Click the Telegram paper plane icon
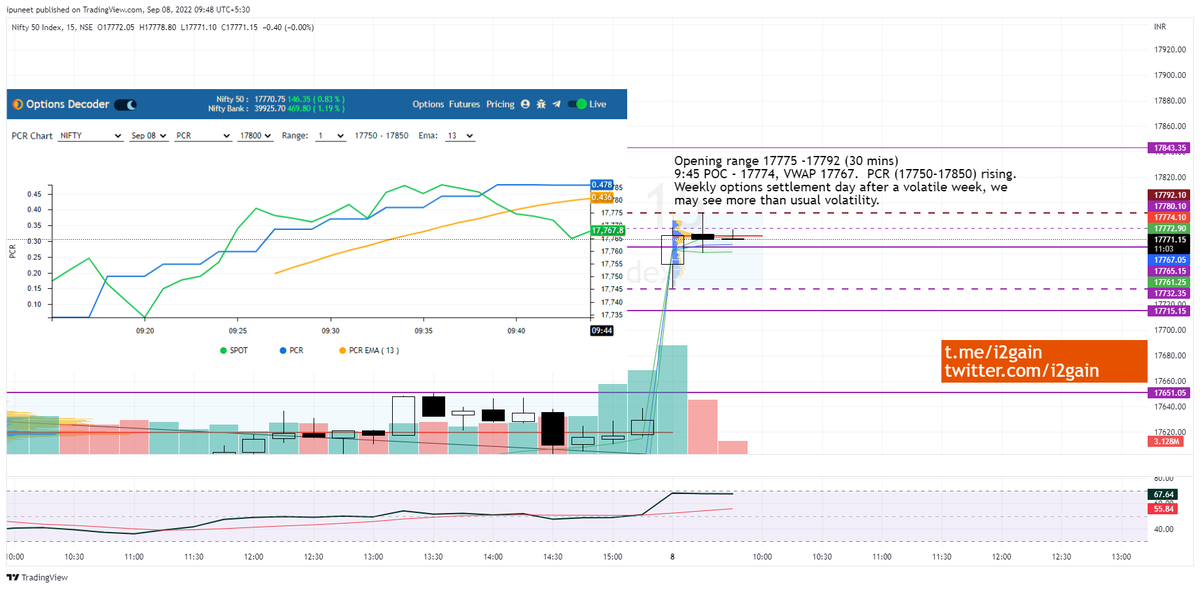 [557, 104]
